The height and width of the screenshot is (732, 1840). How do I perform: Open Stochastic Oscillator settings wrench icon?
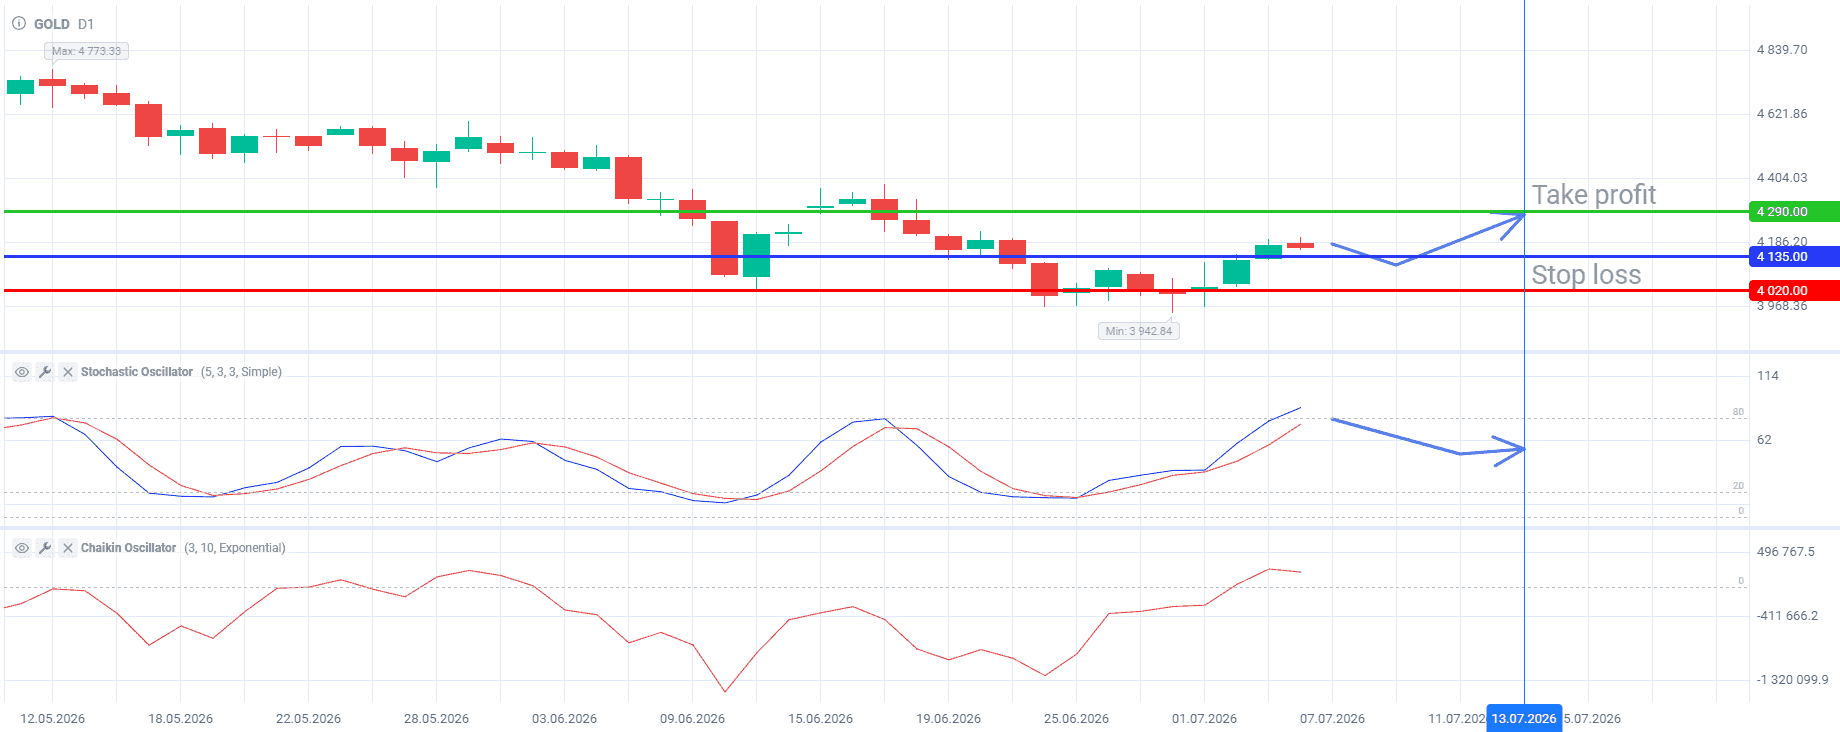click(45, 372)
